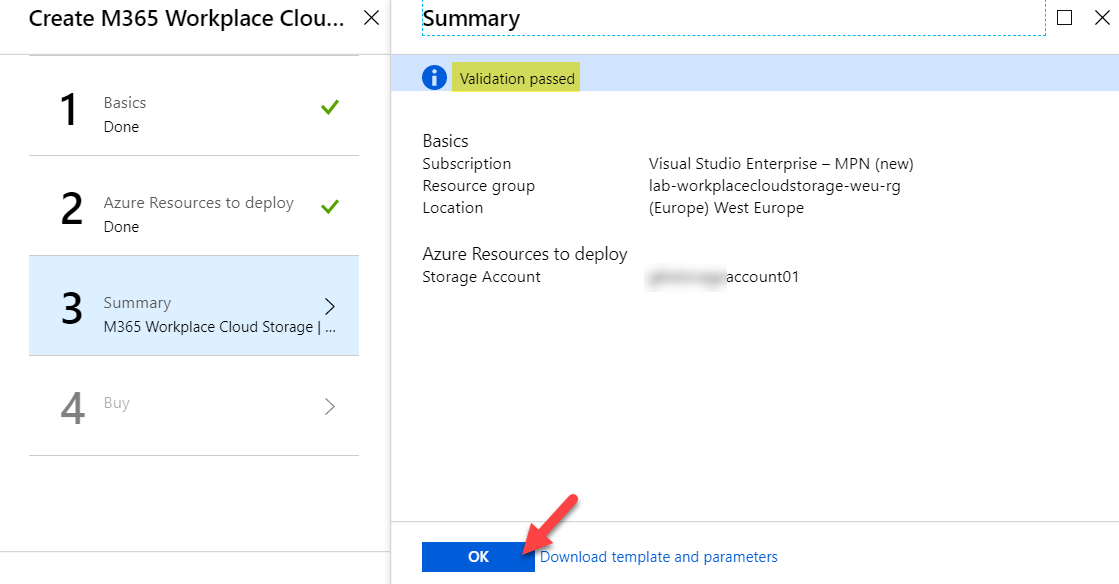This screenshot has width=1119, height=584.
Task: Expand the Buy step chevron
Action: point(330,407)
